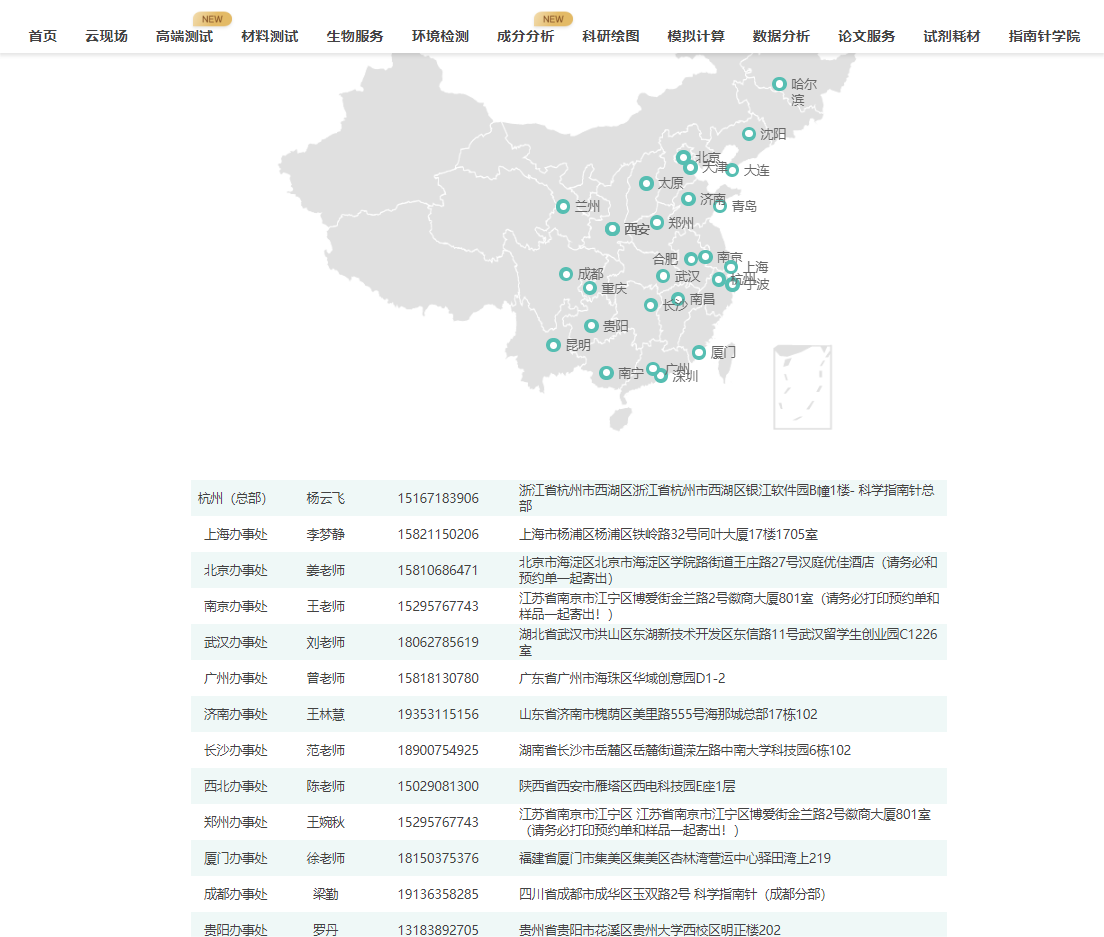Open the 高端测试 menu with NEW badge
1104x937 pixels.
point(183,35)
